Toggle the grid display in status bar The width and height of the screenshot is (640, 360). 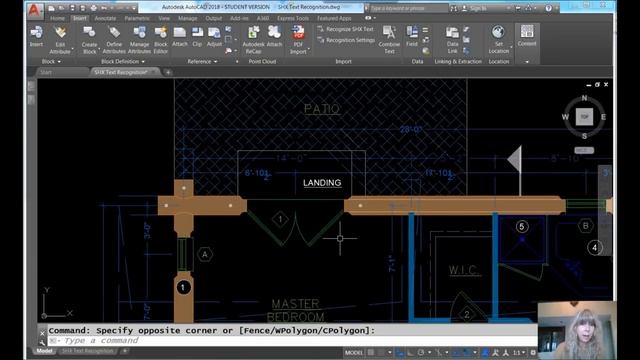point(371,352)
